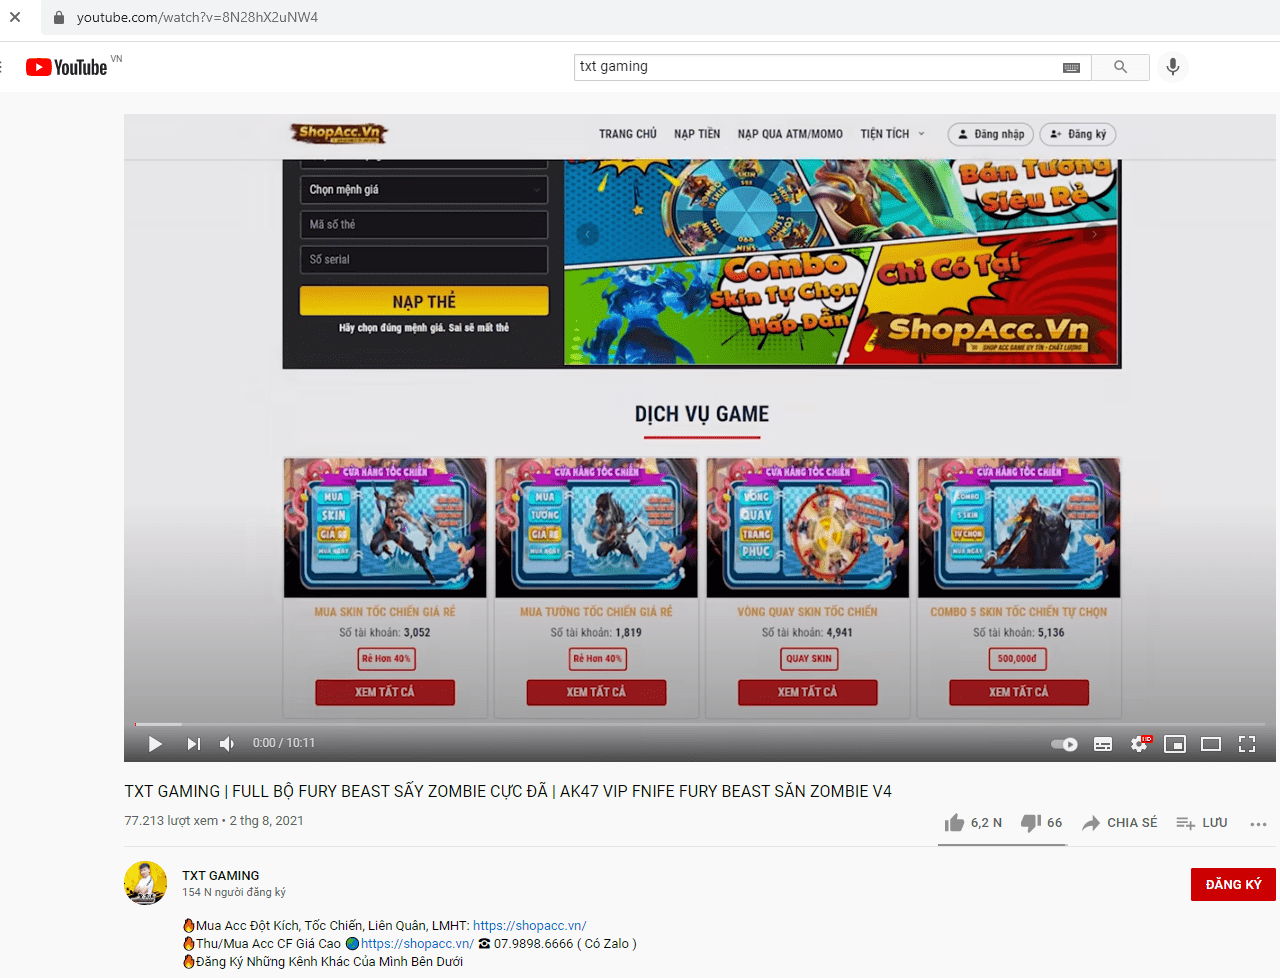Click QUAY SKIN price tag
This screenshot has height=978, width=1280.
tap(808, 659)
